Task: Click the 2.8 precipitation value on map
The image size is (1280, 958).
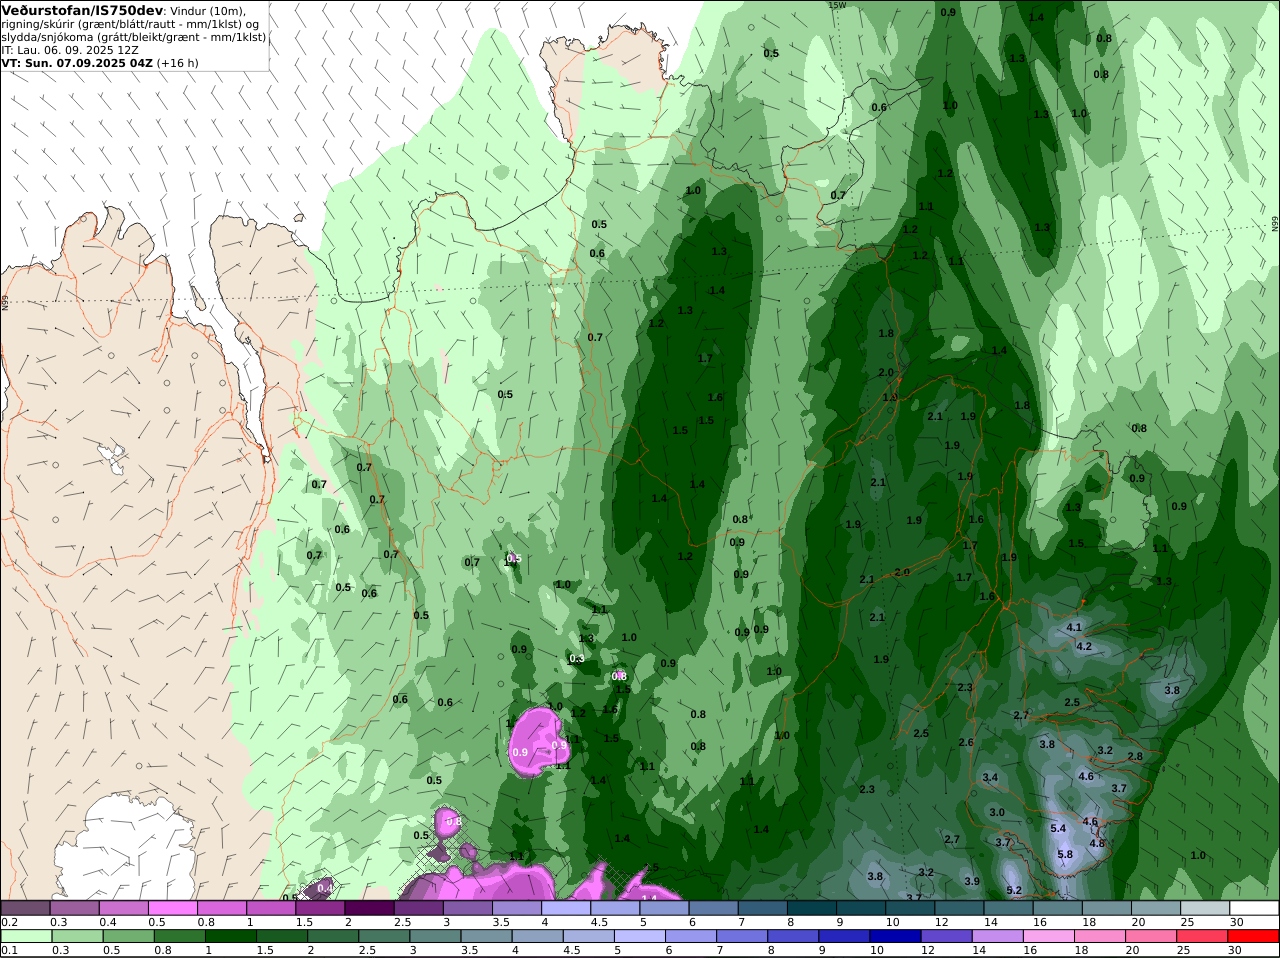Action: [x=1135, y=756]
